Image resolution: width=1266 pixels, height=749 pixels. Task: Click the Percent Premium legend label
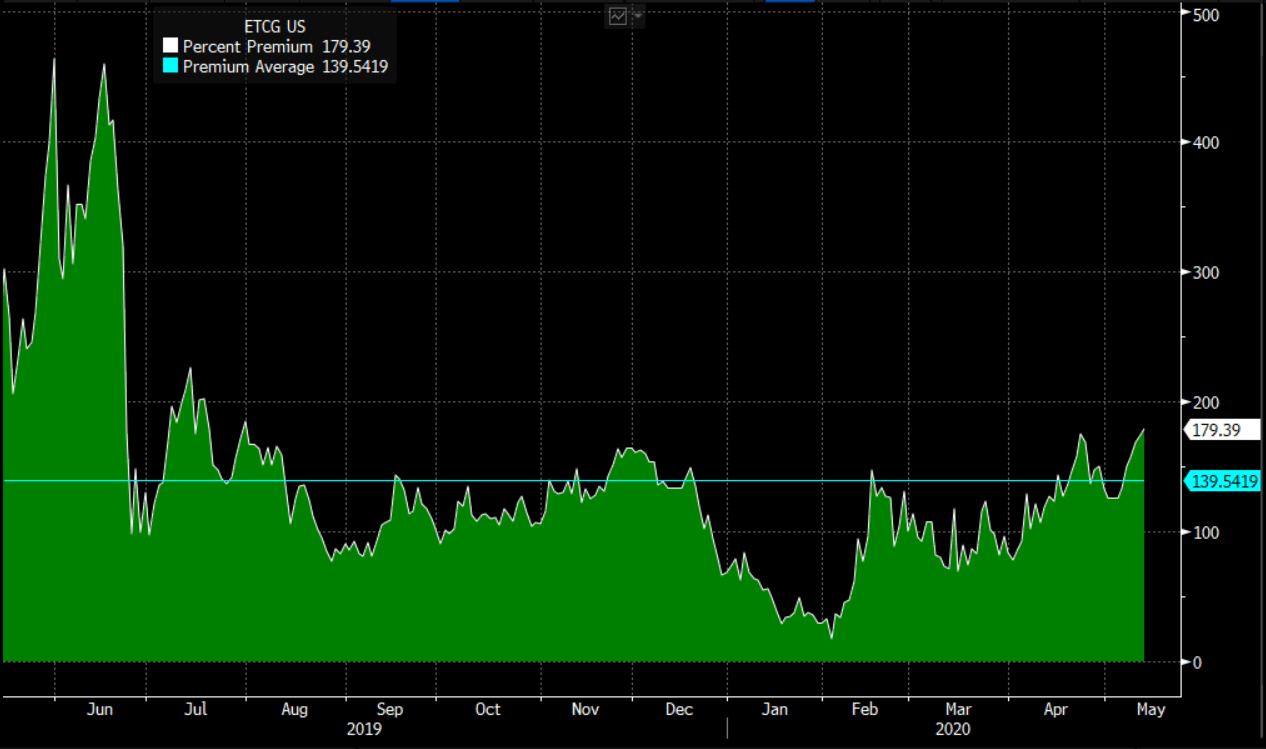[x=247, y=47]
